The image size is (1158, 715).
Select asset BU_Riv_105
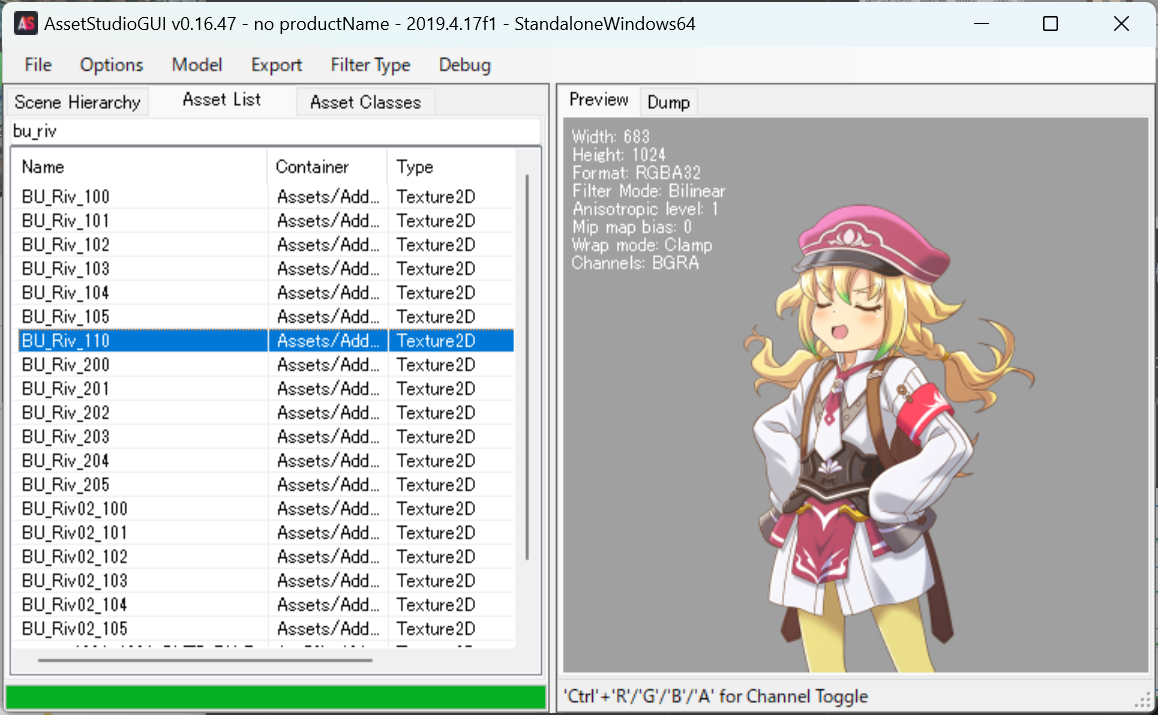[x=66, y=317]
